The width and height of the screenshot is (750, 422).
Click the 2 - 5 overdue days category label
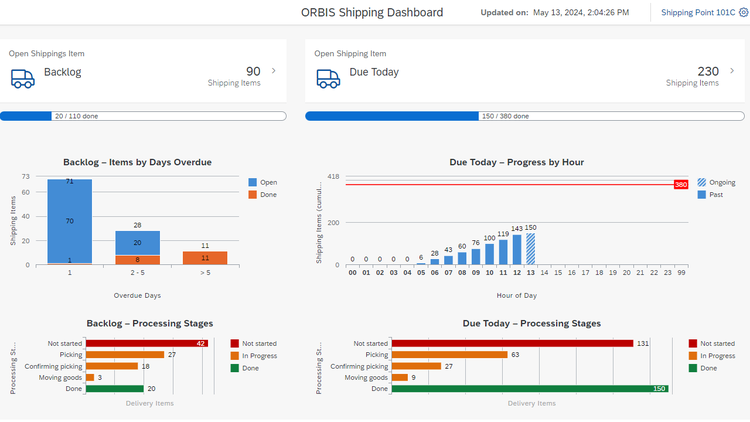(137, 273)
